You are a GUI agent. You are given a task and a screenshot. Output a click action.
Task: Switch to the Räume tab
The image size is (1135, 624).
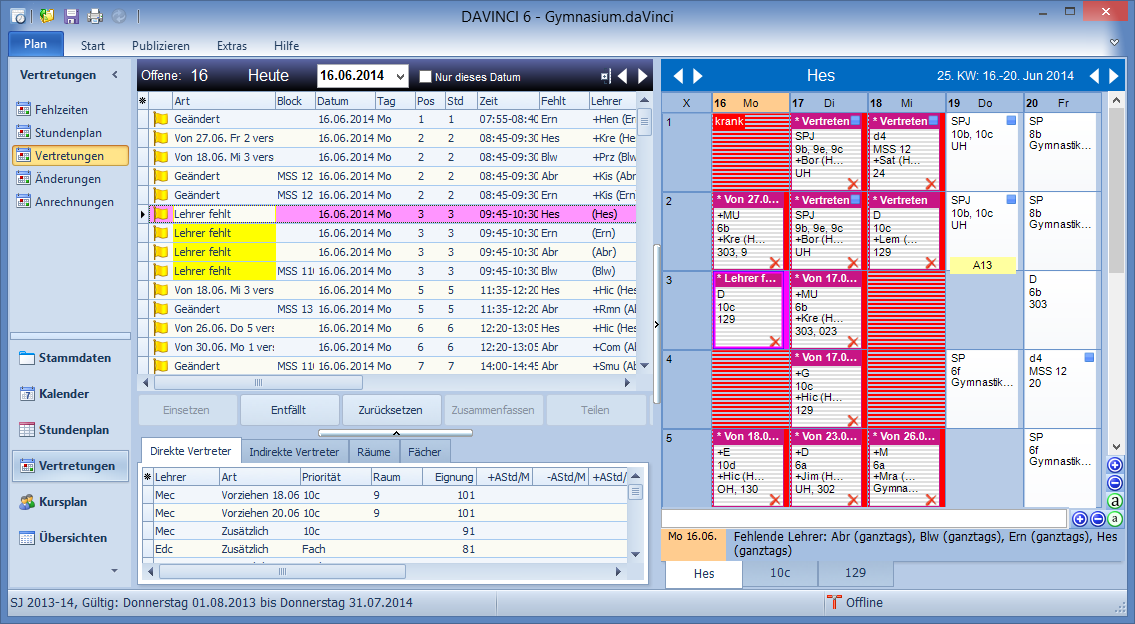point(374,452)
